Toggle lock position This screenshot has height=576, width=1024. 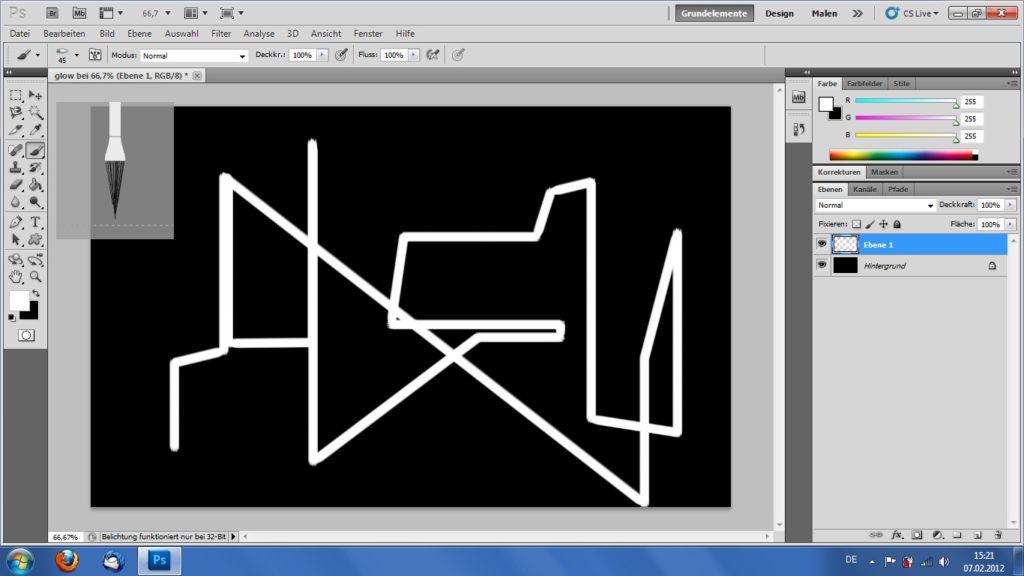tap(884, 224)
